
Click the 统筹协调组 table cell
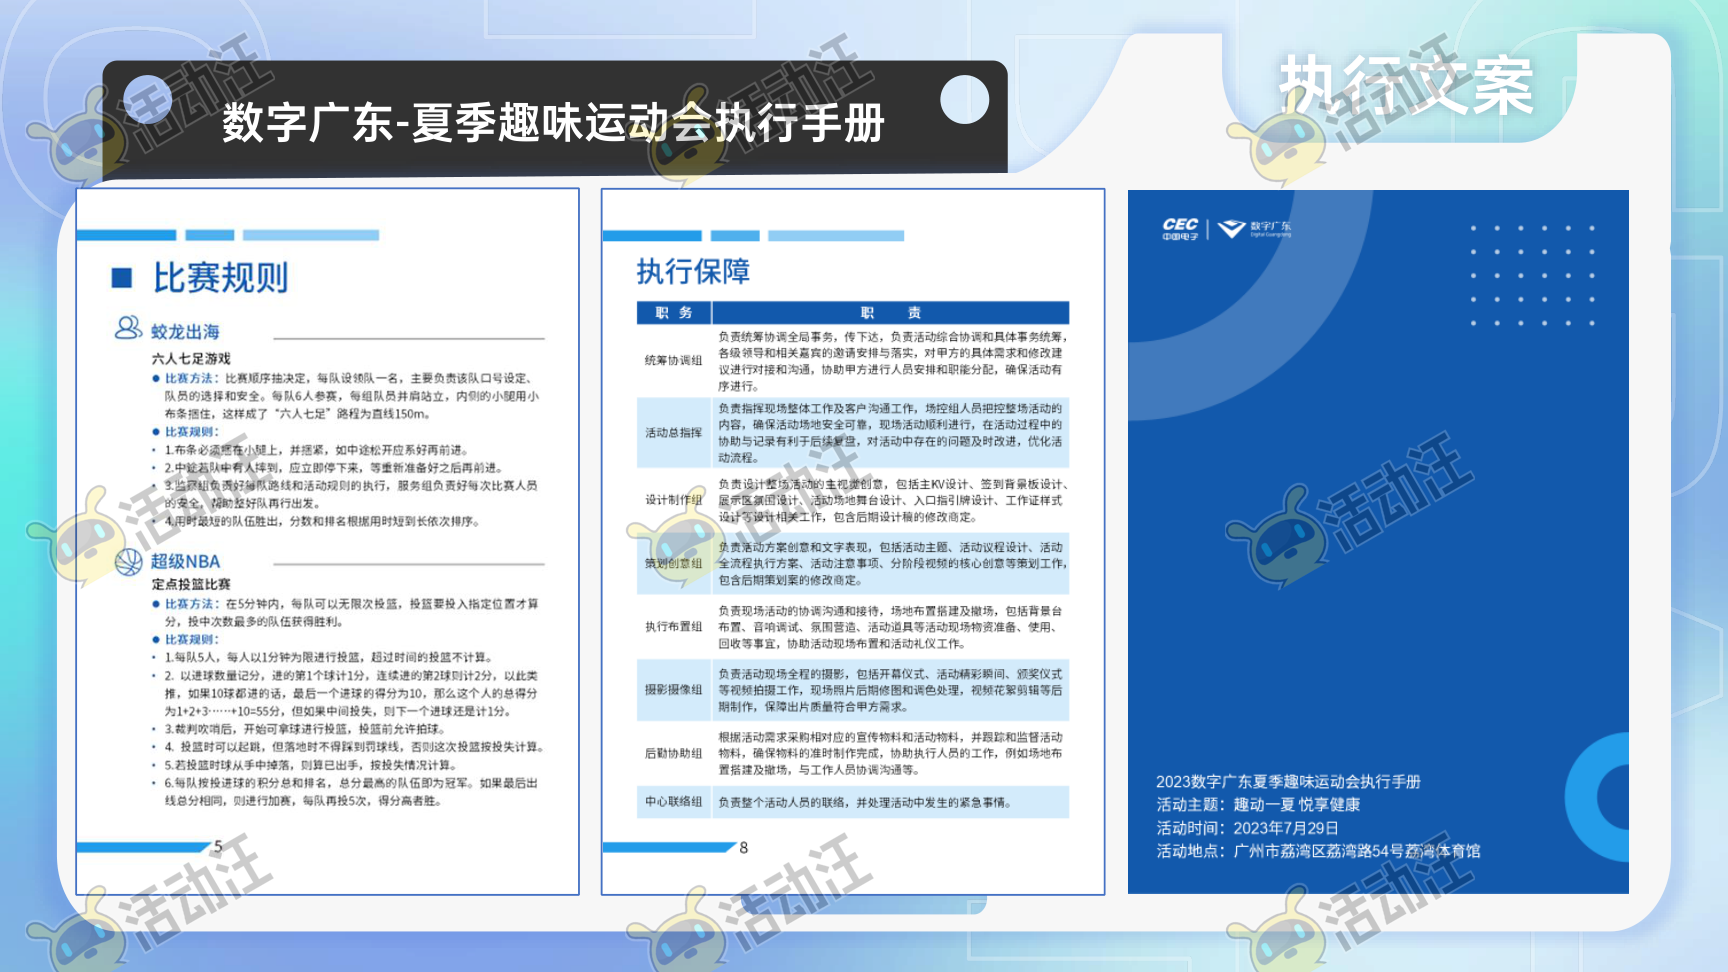pyautogui.click(x=674, y=360)
